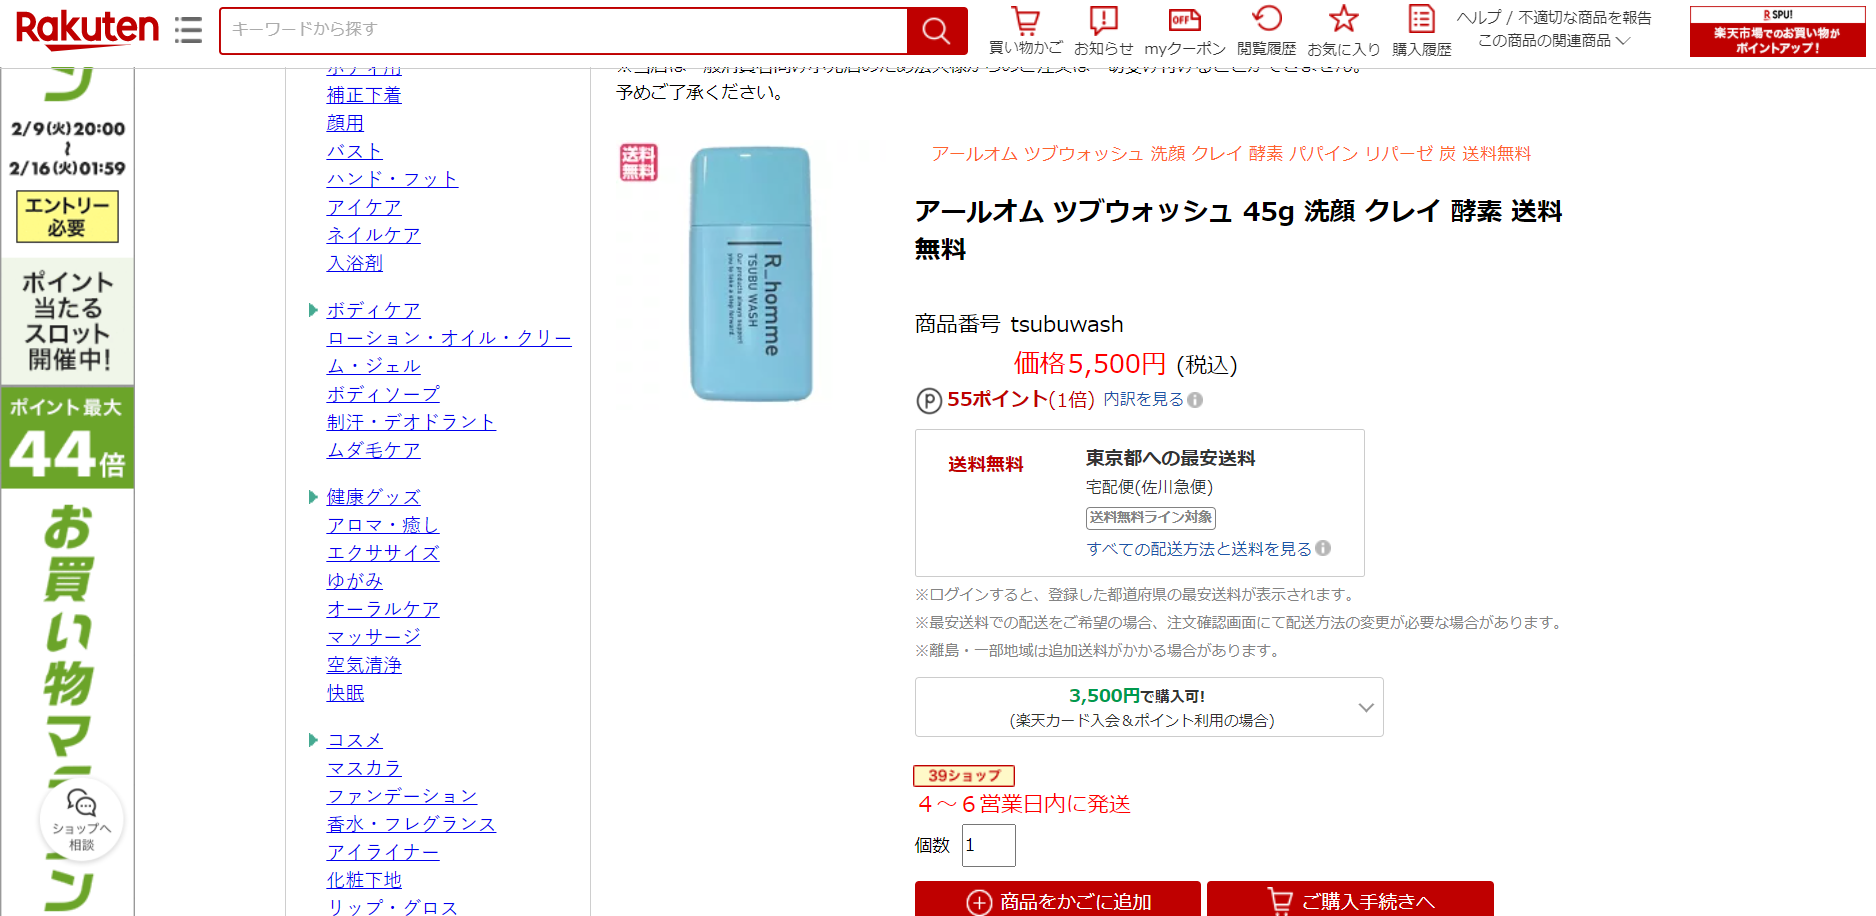The width and height of the screenshot is (1876, 916).
Task: Open the 補正下着 category link
Action: (364, 95)
